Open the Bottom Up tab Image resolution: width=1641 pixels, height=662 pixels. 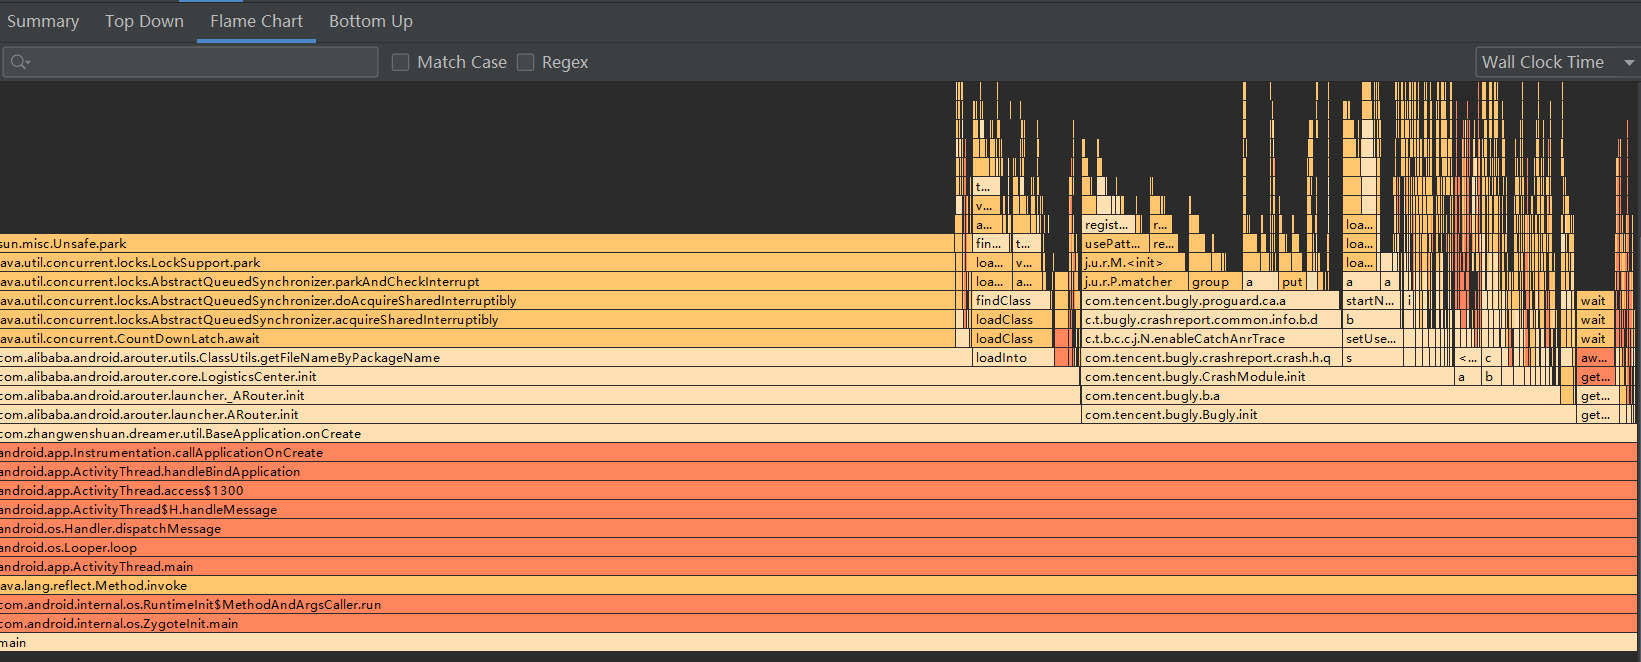[x=371, y=21]
